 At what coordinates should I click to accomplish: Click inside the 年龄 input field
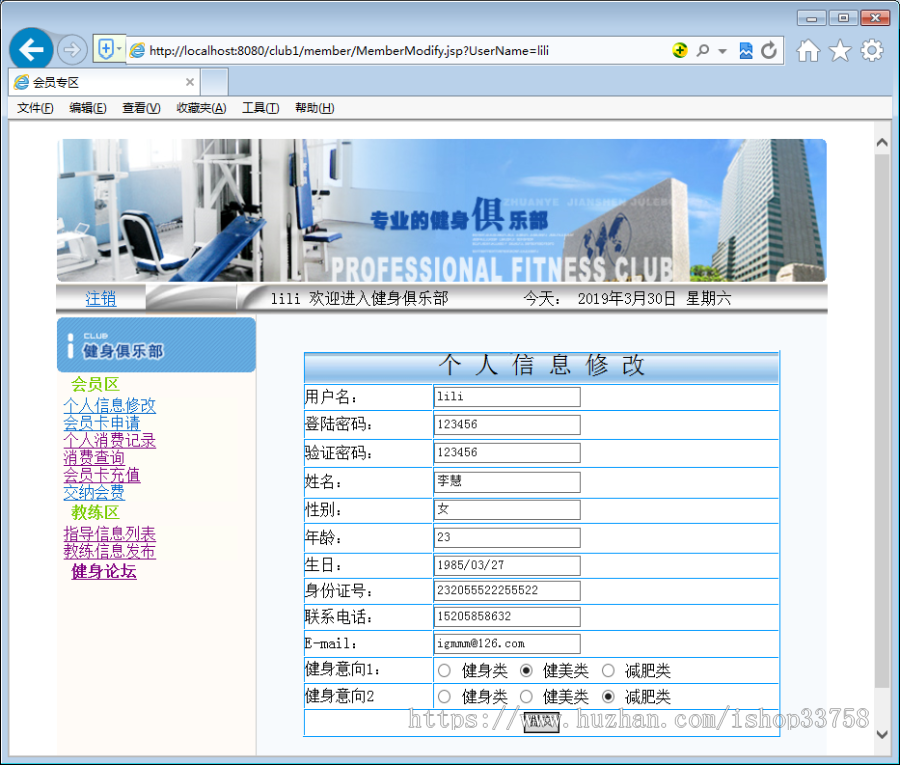506,537
